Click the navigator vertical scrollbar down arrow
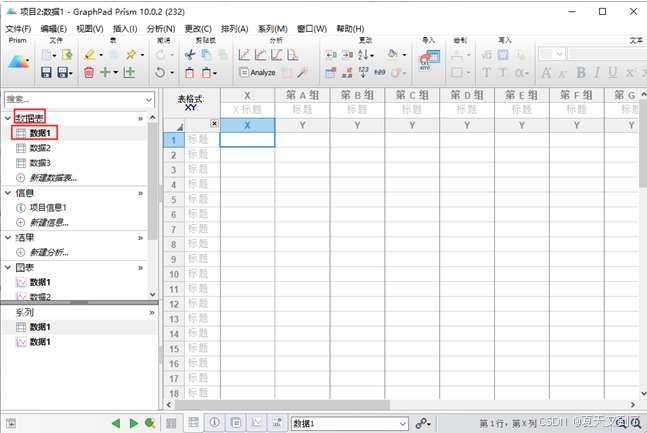The width and height of the screenshot is (647, 433). click(153, 294)
